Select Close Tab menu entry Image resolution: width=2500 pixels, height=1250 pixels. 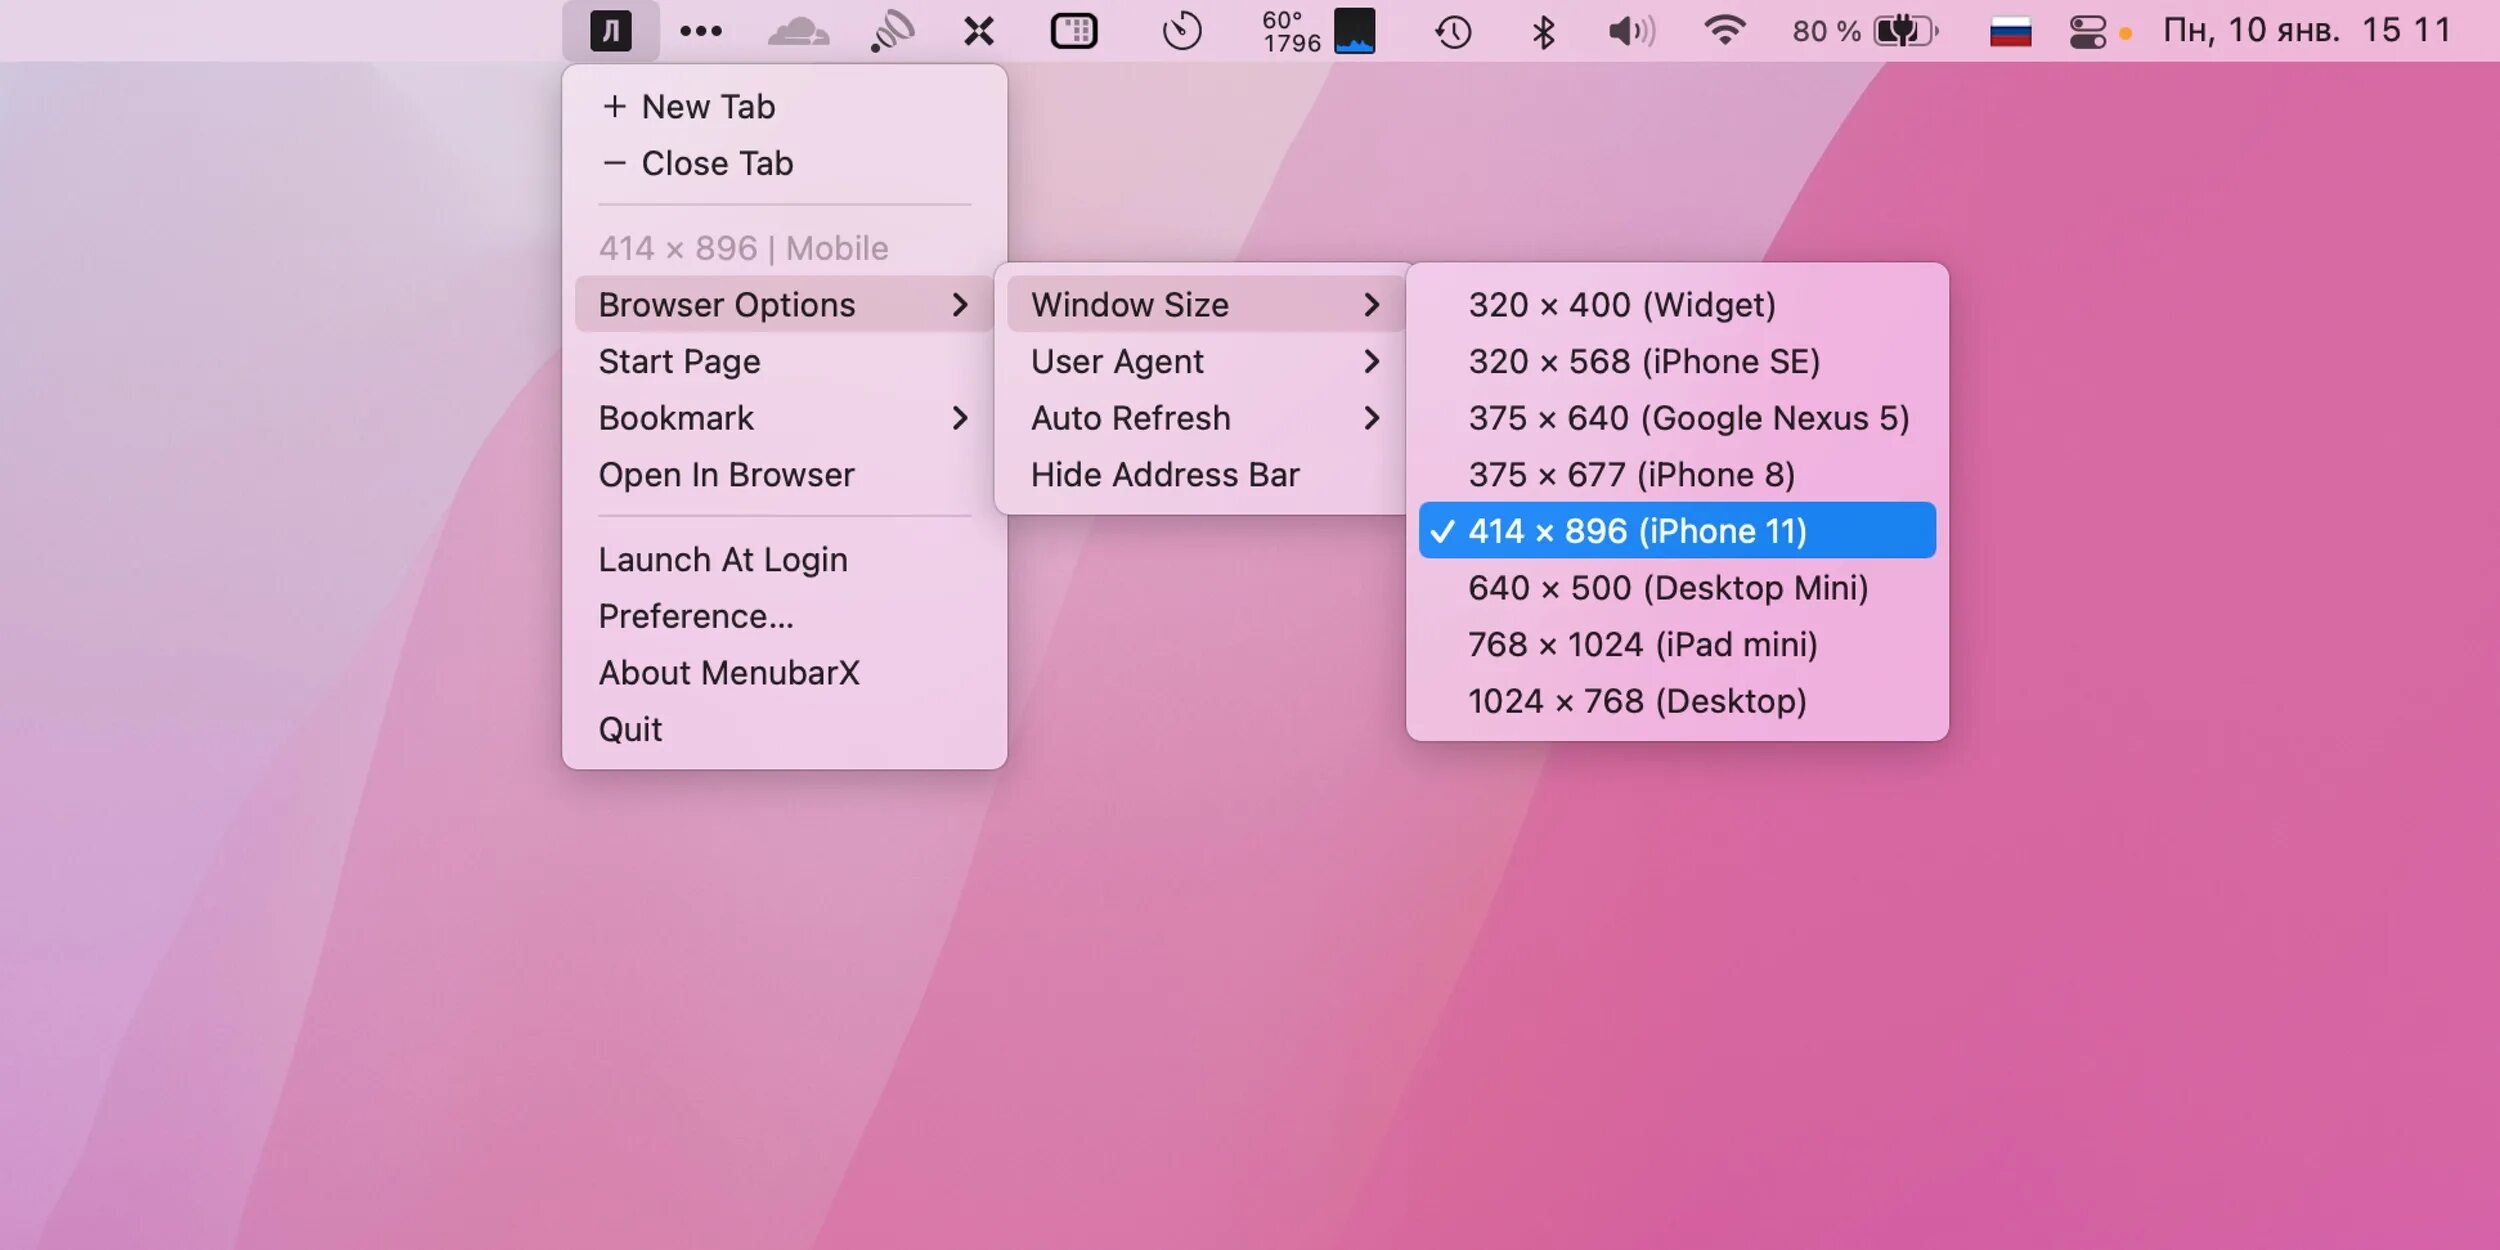click(x=716, y=163)
